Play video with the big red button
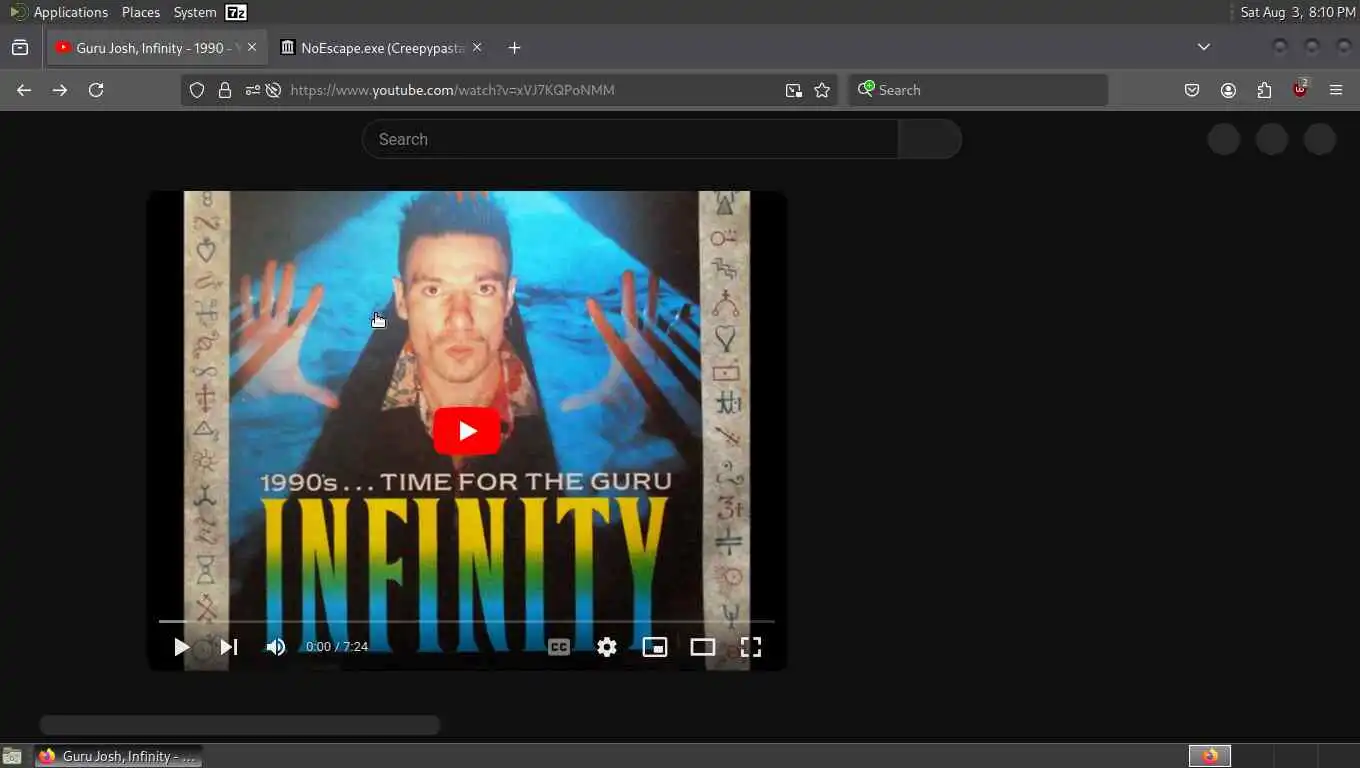This screenshot has height=768, width=1360. pyautogui.click(x=467, y=431)
